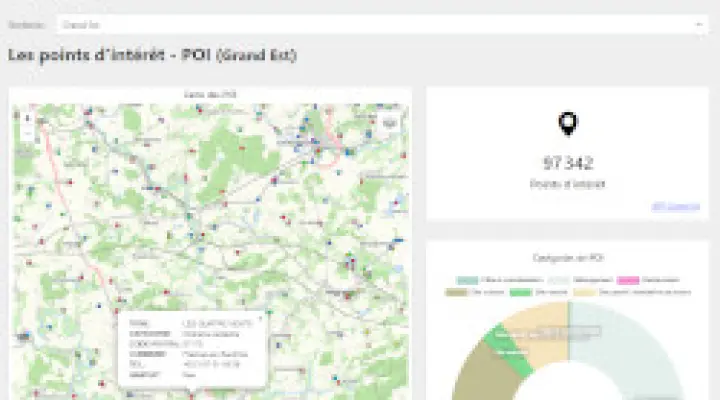Click the popup row showing the POI name
Viewport: 720px width, 400px height.
pyautogui.click(x=190, y=325)
